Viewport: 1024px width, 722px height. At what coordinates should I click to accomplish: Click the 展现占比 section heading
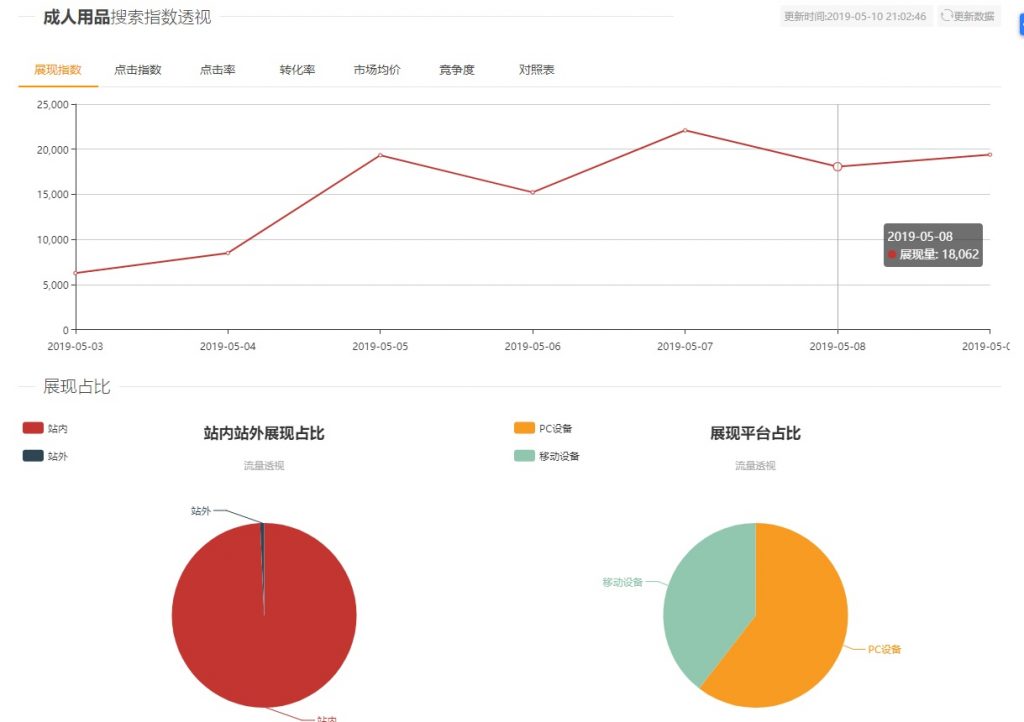[x=76, y=386]
